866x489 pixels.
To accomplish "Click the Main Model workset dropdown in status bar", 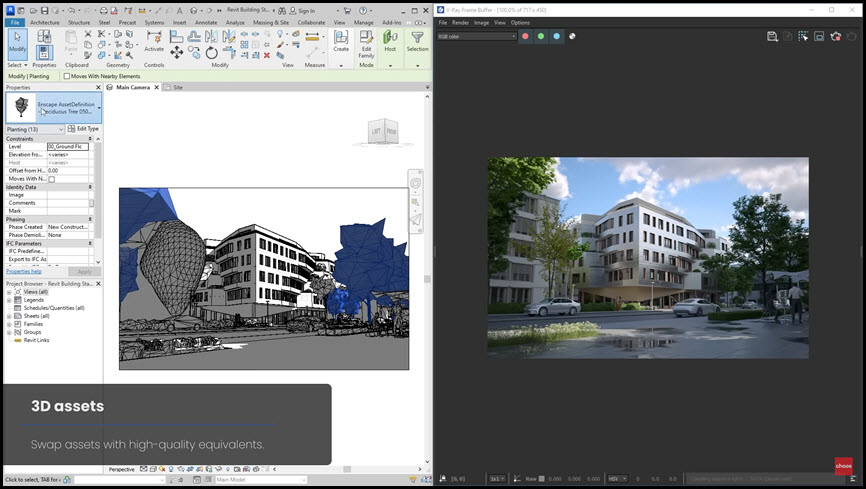I will pyautogui.click(x=260, y=480).
